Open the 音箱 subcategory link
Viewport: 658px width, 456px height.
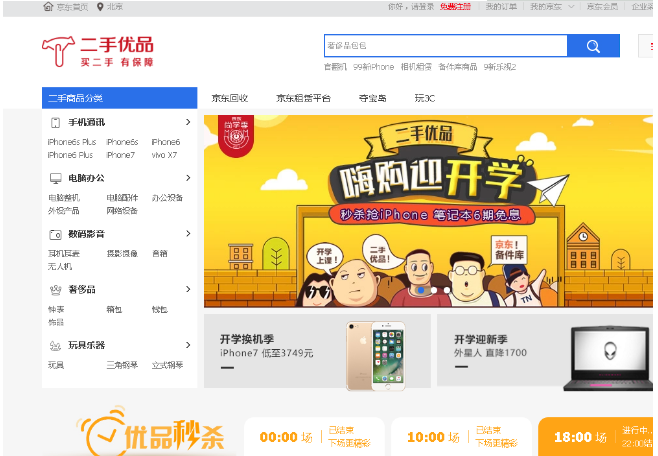click(x=160, y=254)
